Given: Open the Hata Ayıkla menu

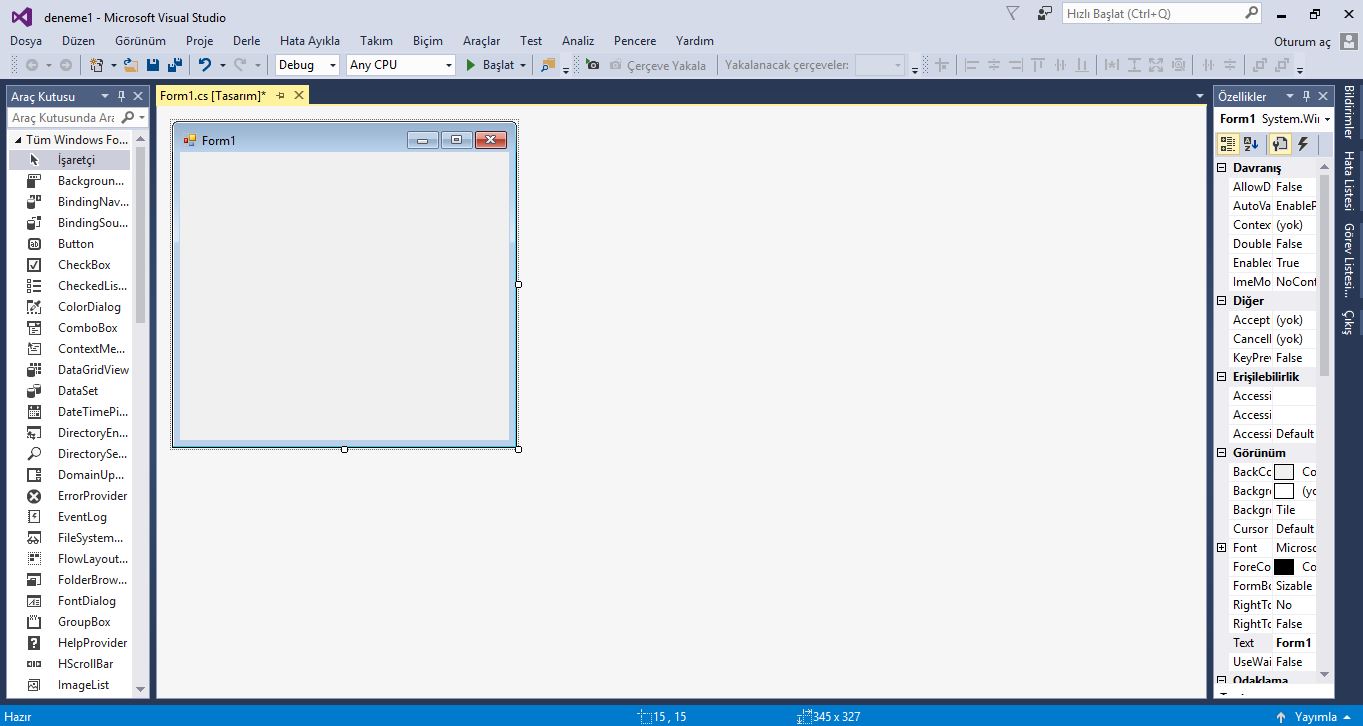Looking at the screenshot, I should pyautogui.click(x=310, y=41).
